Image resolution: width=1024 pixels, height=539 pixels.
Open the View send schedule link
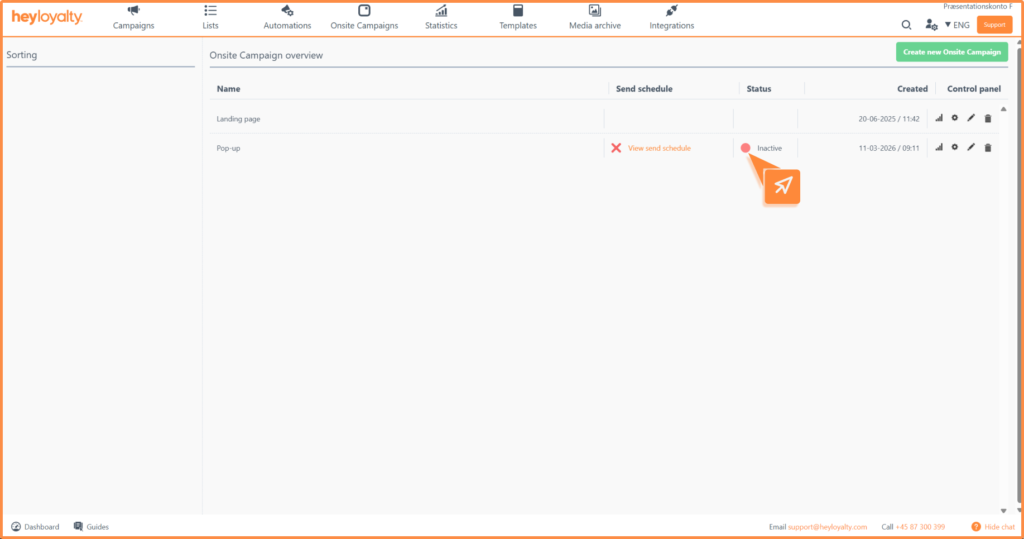[x=659, y=148]
